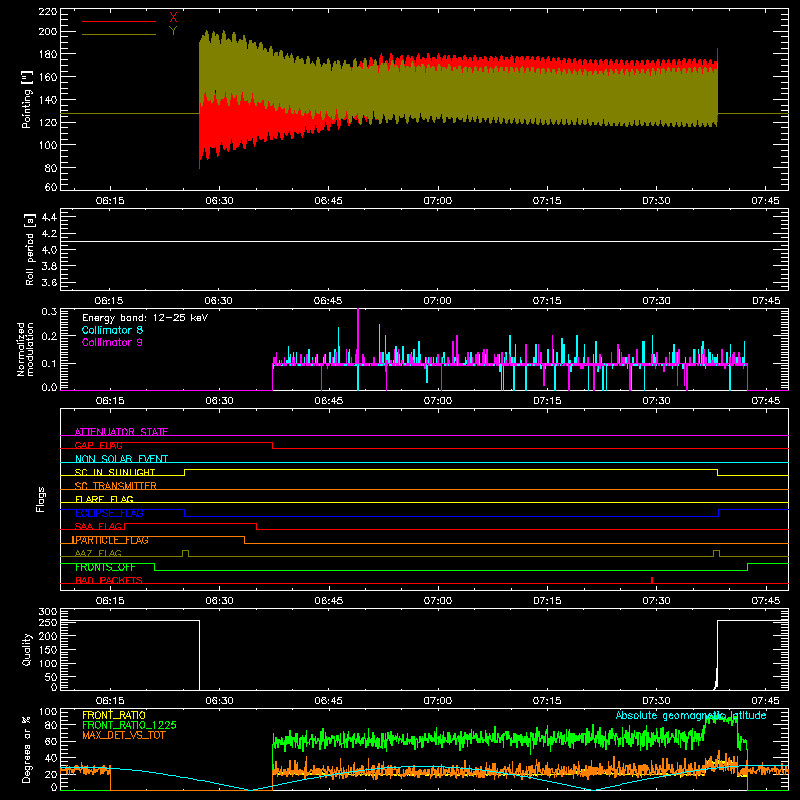Click the 220 tick label on Pointing axis
This screenshot has height=800, width=800.
tap(48, 11)
